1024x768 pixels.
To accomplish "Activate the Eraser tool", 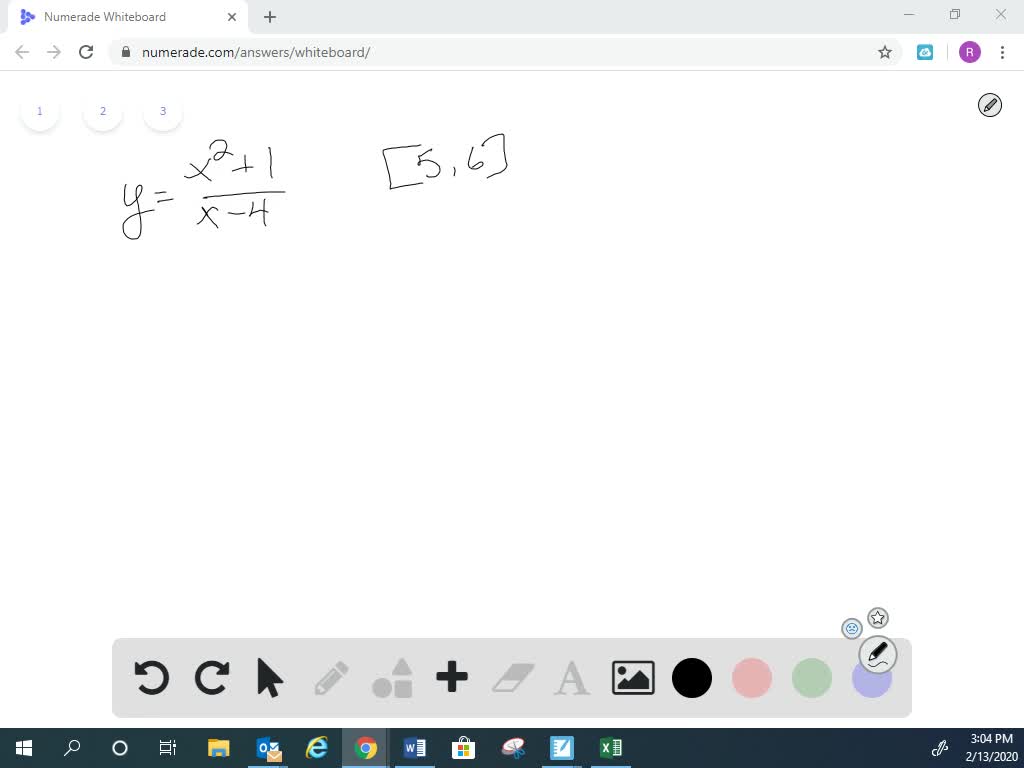I will (x=512, y=678).
